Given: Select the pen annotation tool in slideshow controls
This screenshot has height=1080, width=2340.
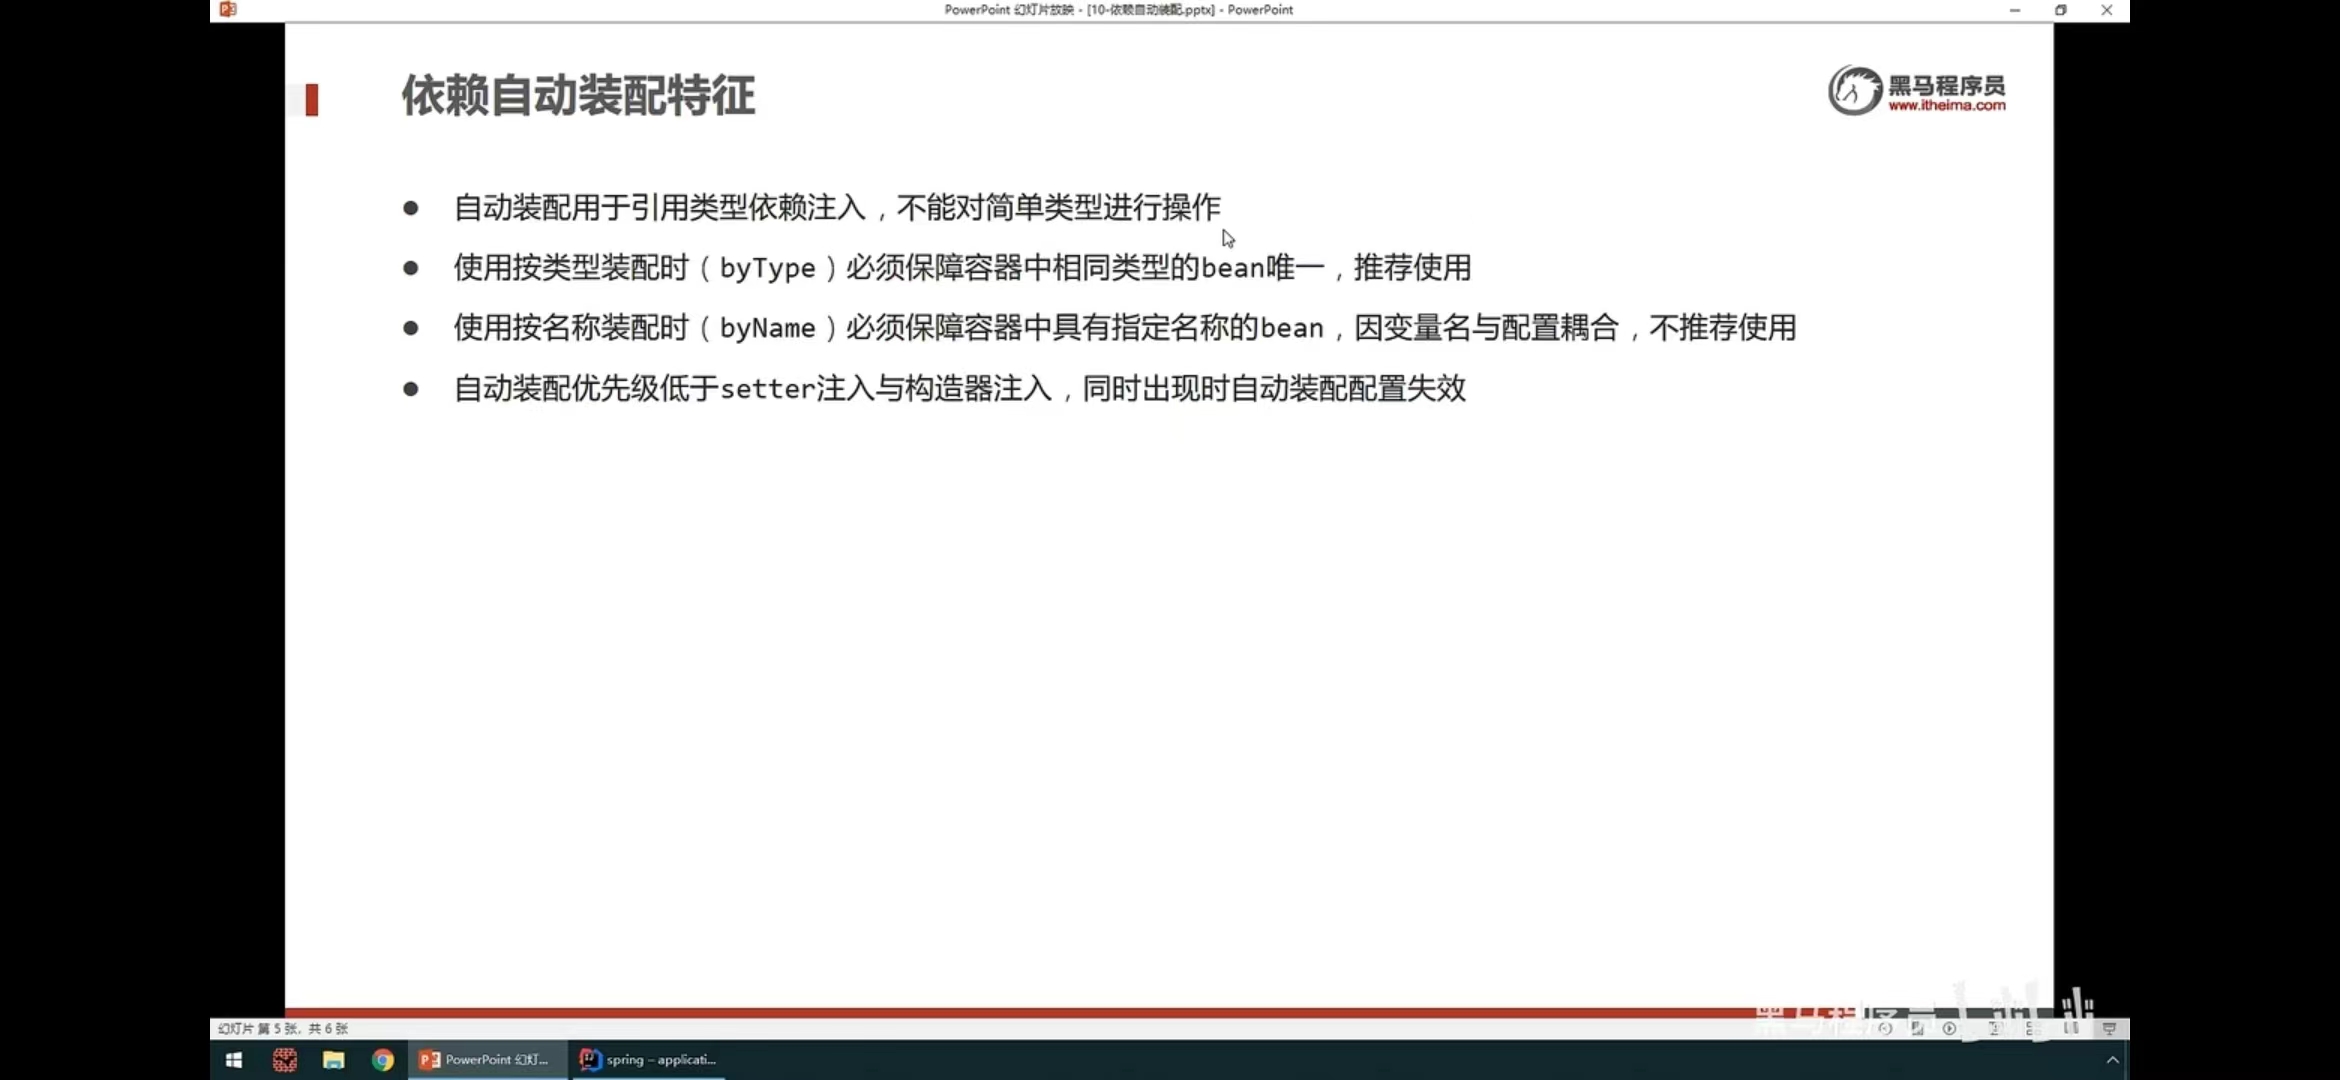Looking at the screenshot, I should coord(1918,1028).
